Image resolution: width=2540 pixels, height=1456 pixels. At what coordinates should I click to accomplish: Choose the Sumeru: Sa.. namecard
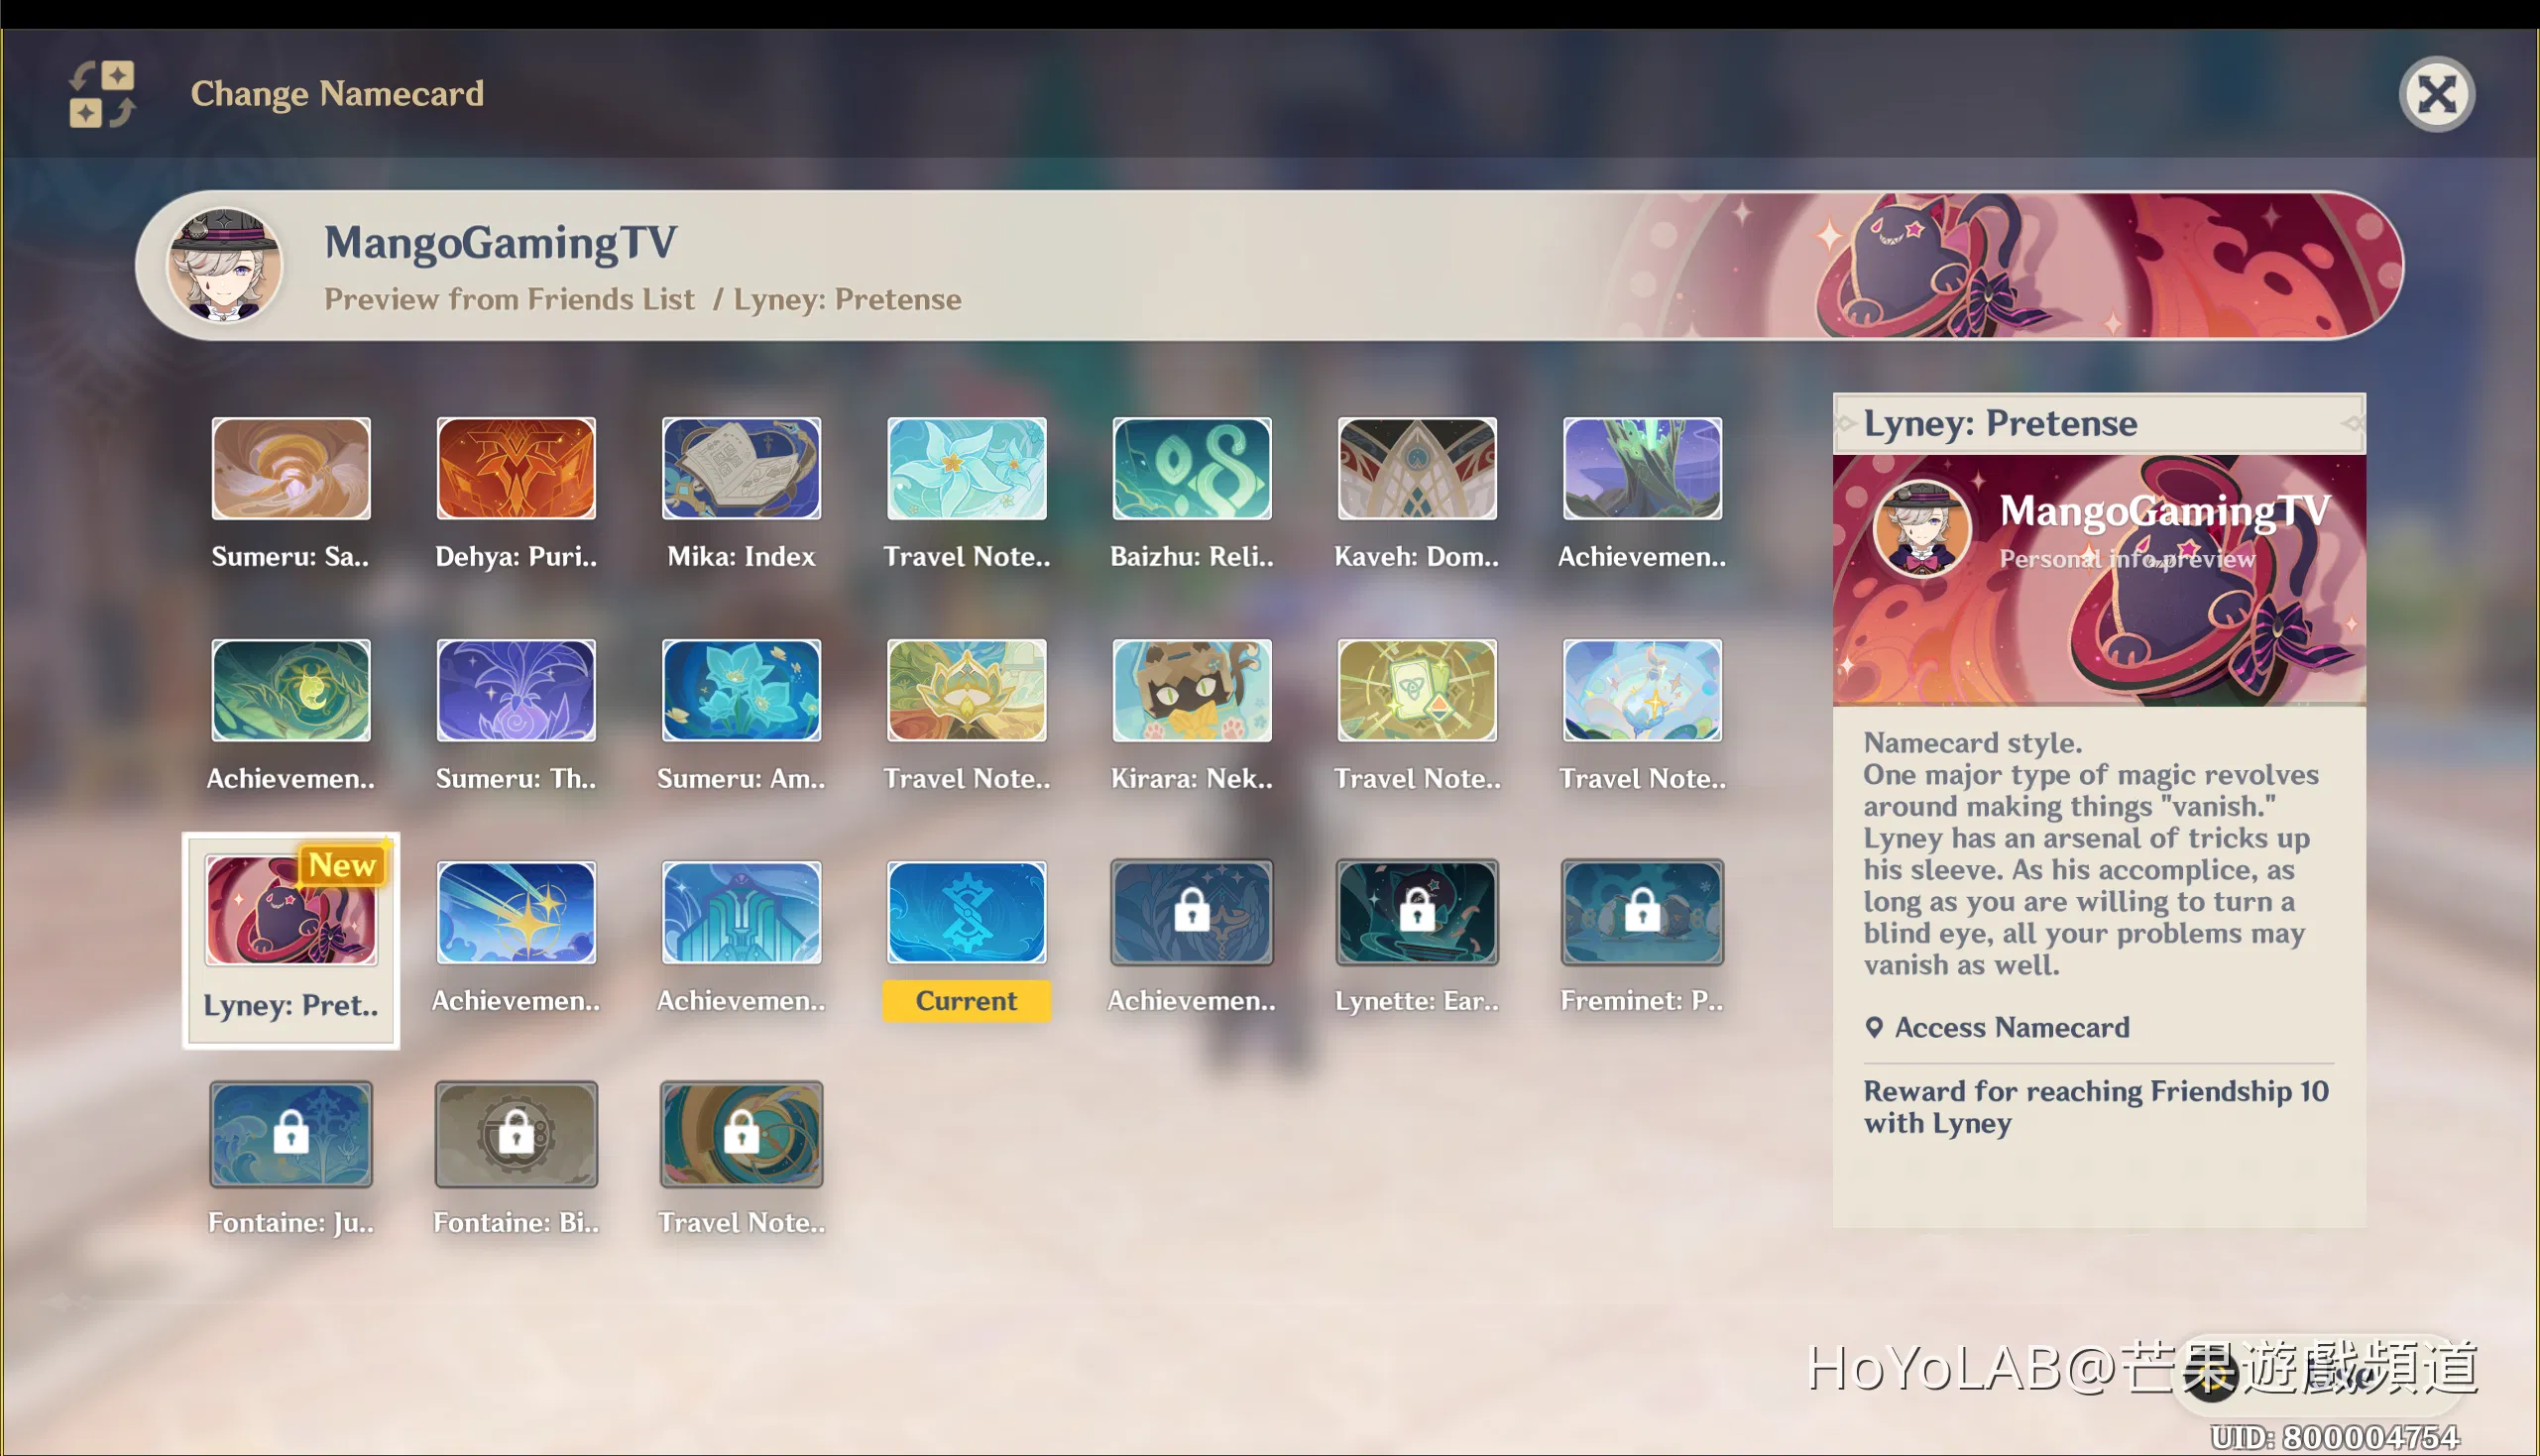click(x=291, y=469)
